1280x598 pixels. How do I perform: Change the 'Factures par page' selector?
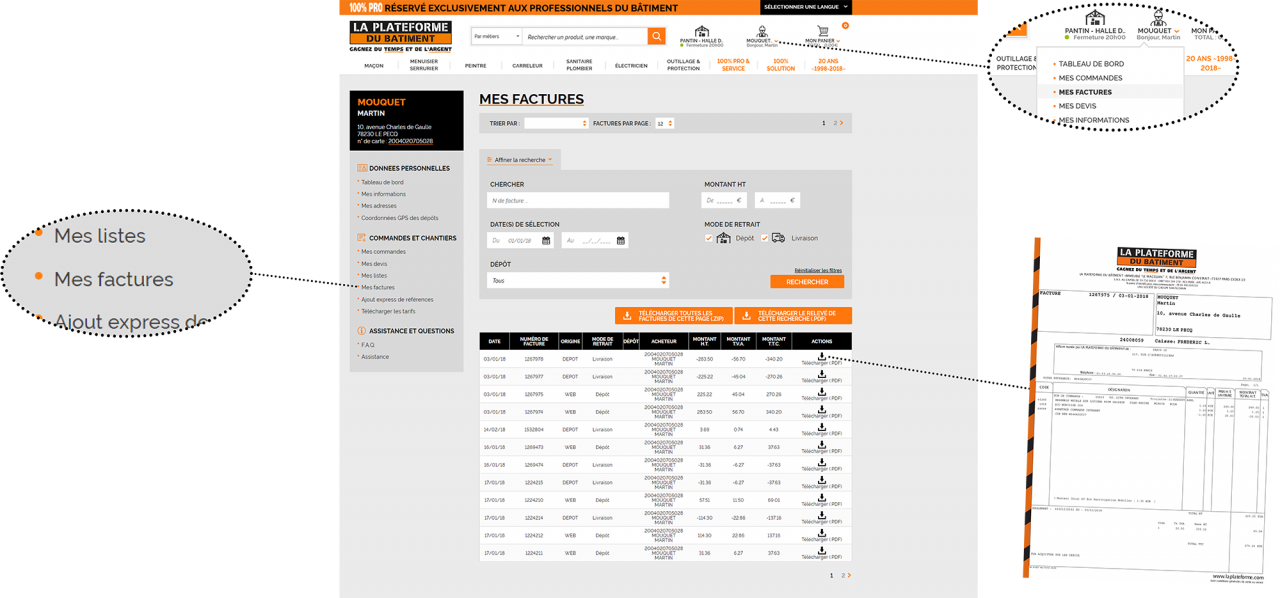point(664,123)
